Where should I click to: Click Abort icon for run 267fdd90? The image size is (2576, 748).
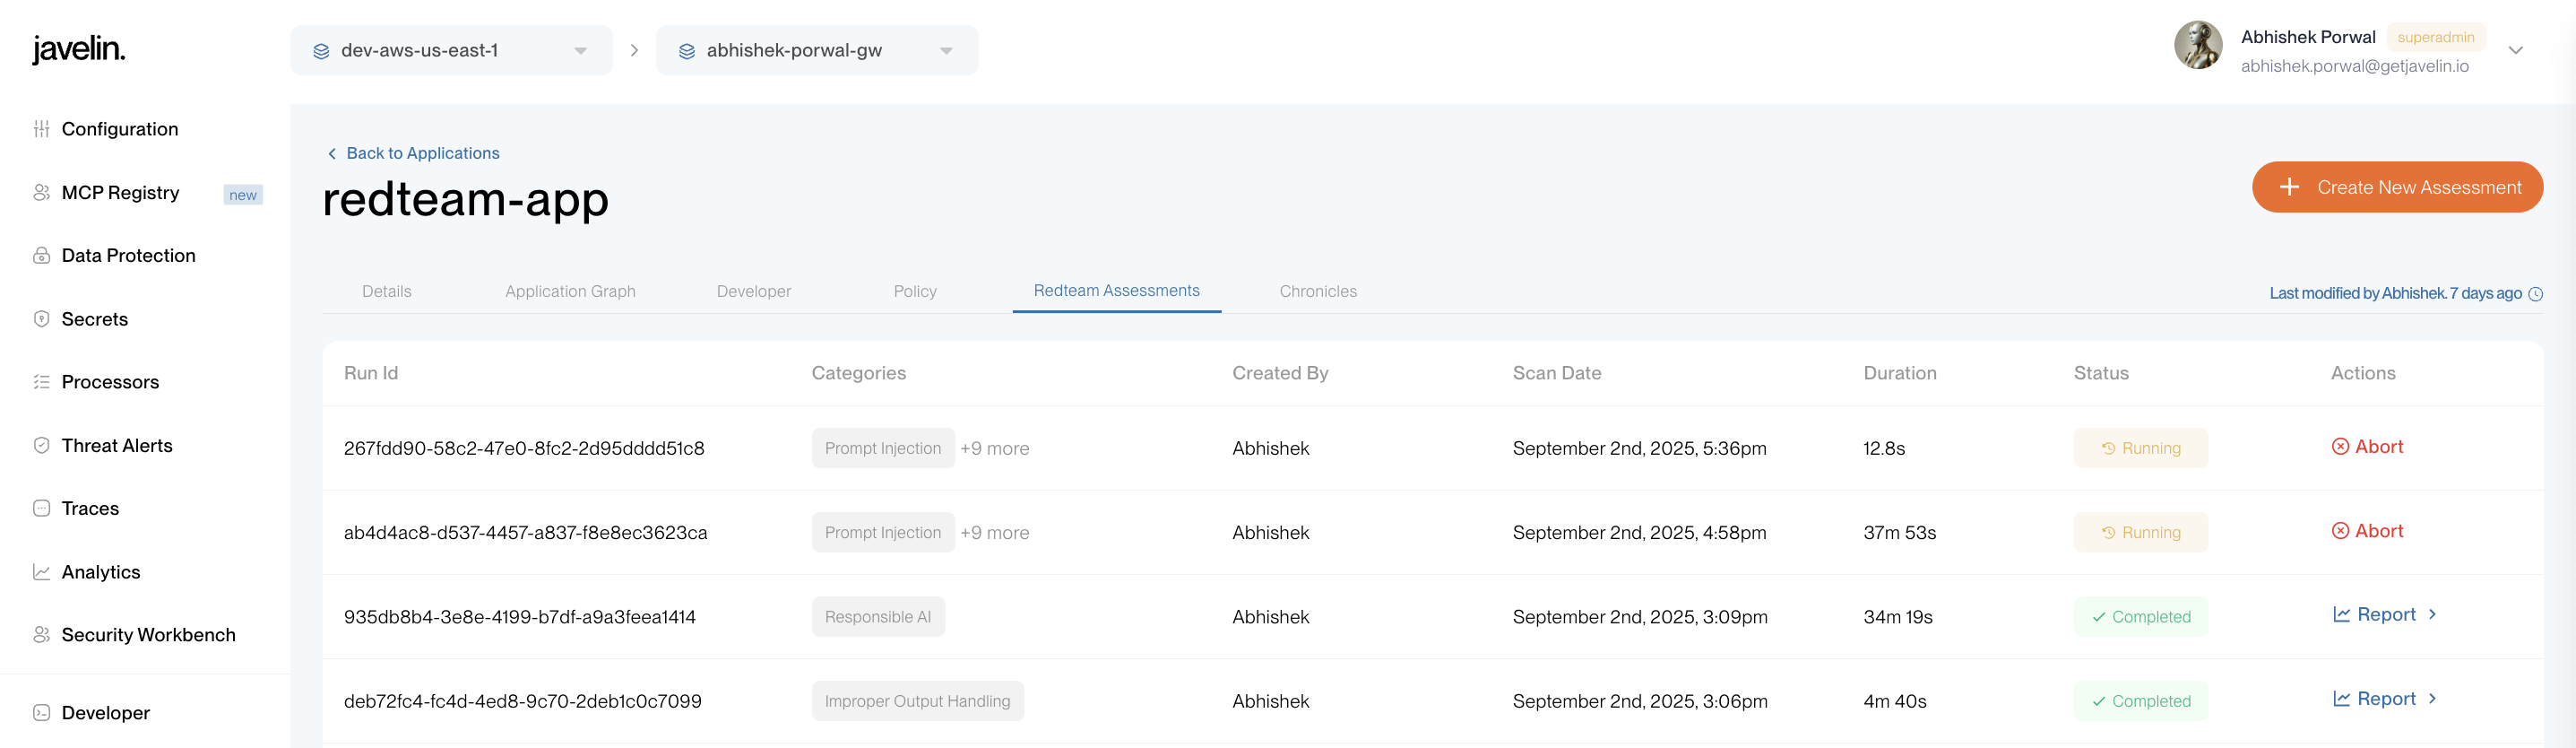pos(2340,447)
